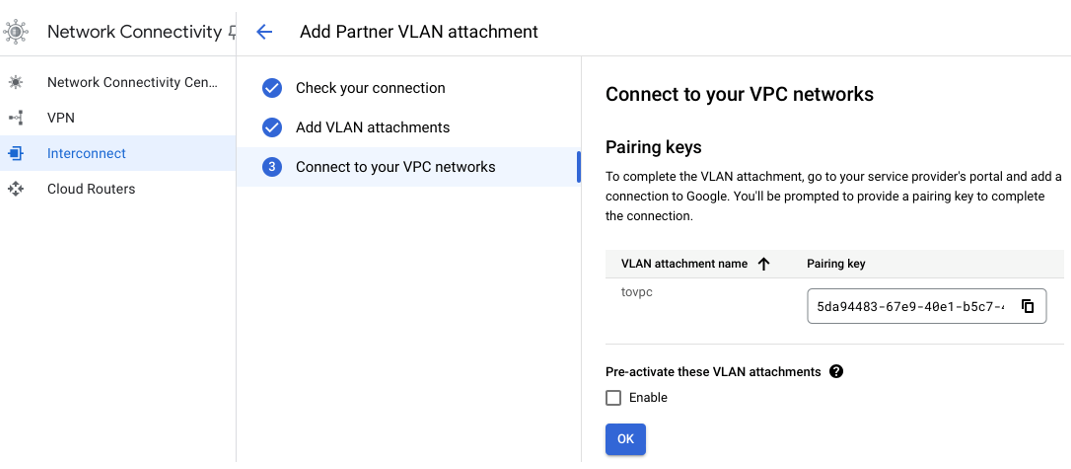The width and height of the screenshot is (1071, 469).
Task: Click the pin icon beside Network Connectivity
Action: (232, 32)
